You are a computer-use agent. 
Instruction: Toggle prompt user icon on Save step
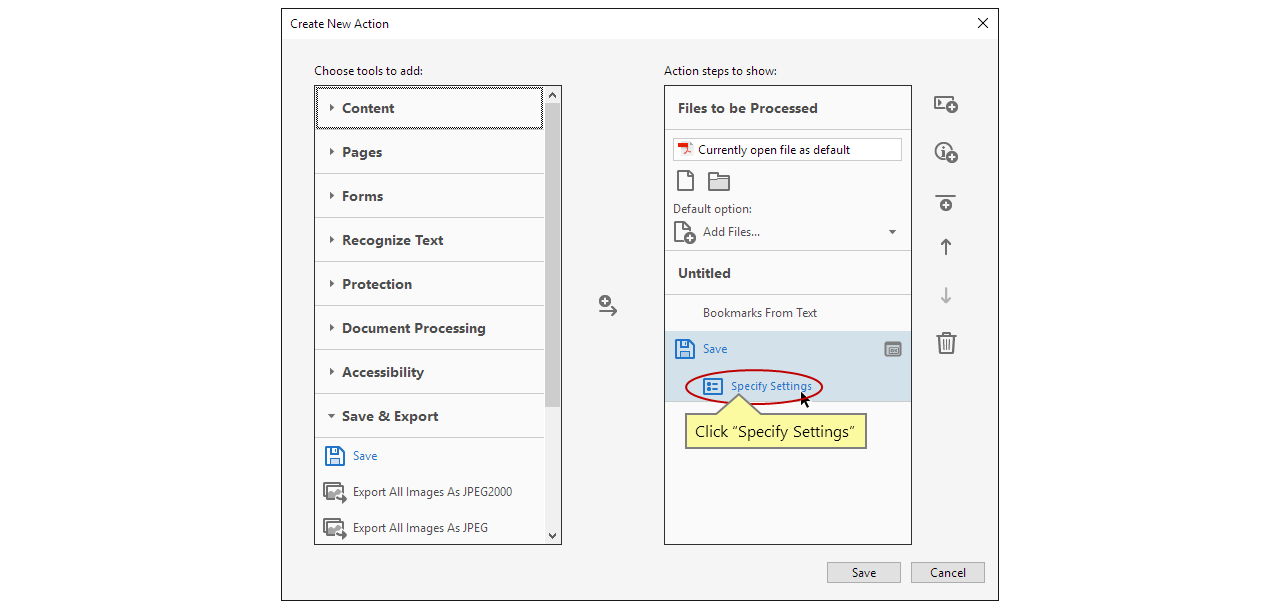click(893, 349)
